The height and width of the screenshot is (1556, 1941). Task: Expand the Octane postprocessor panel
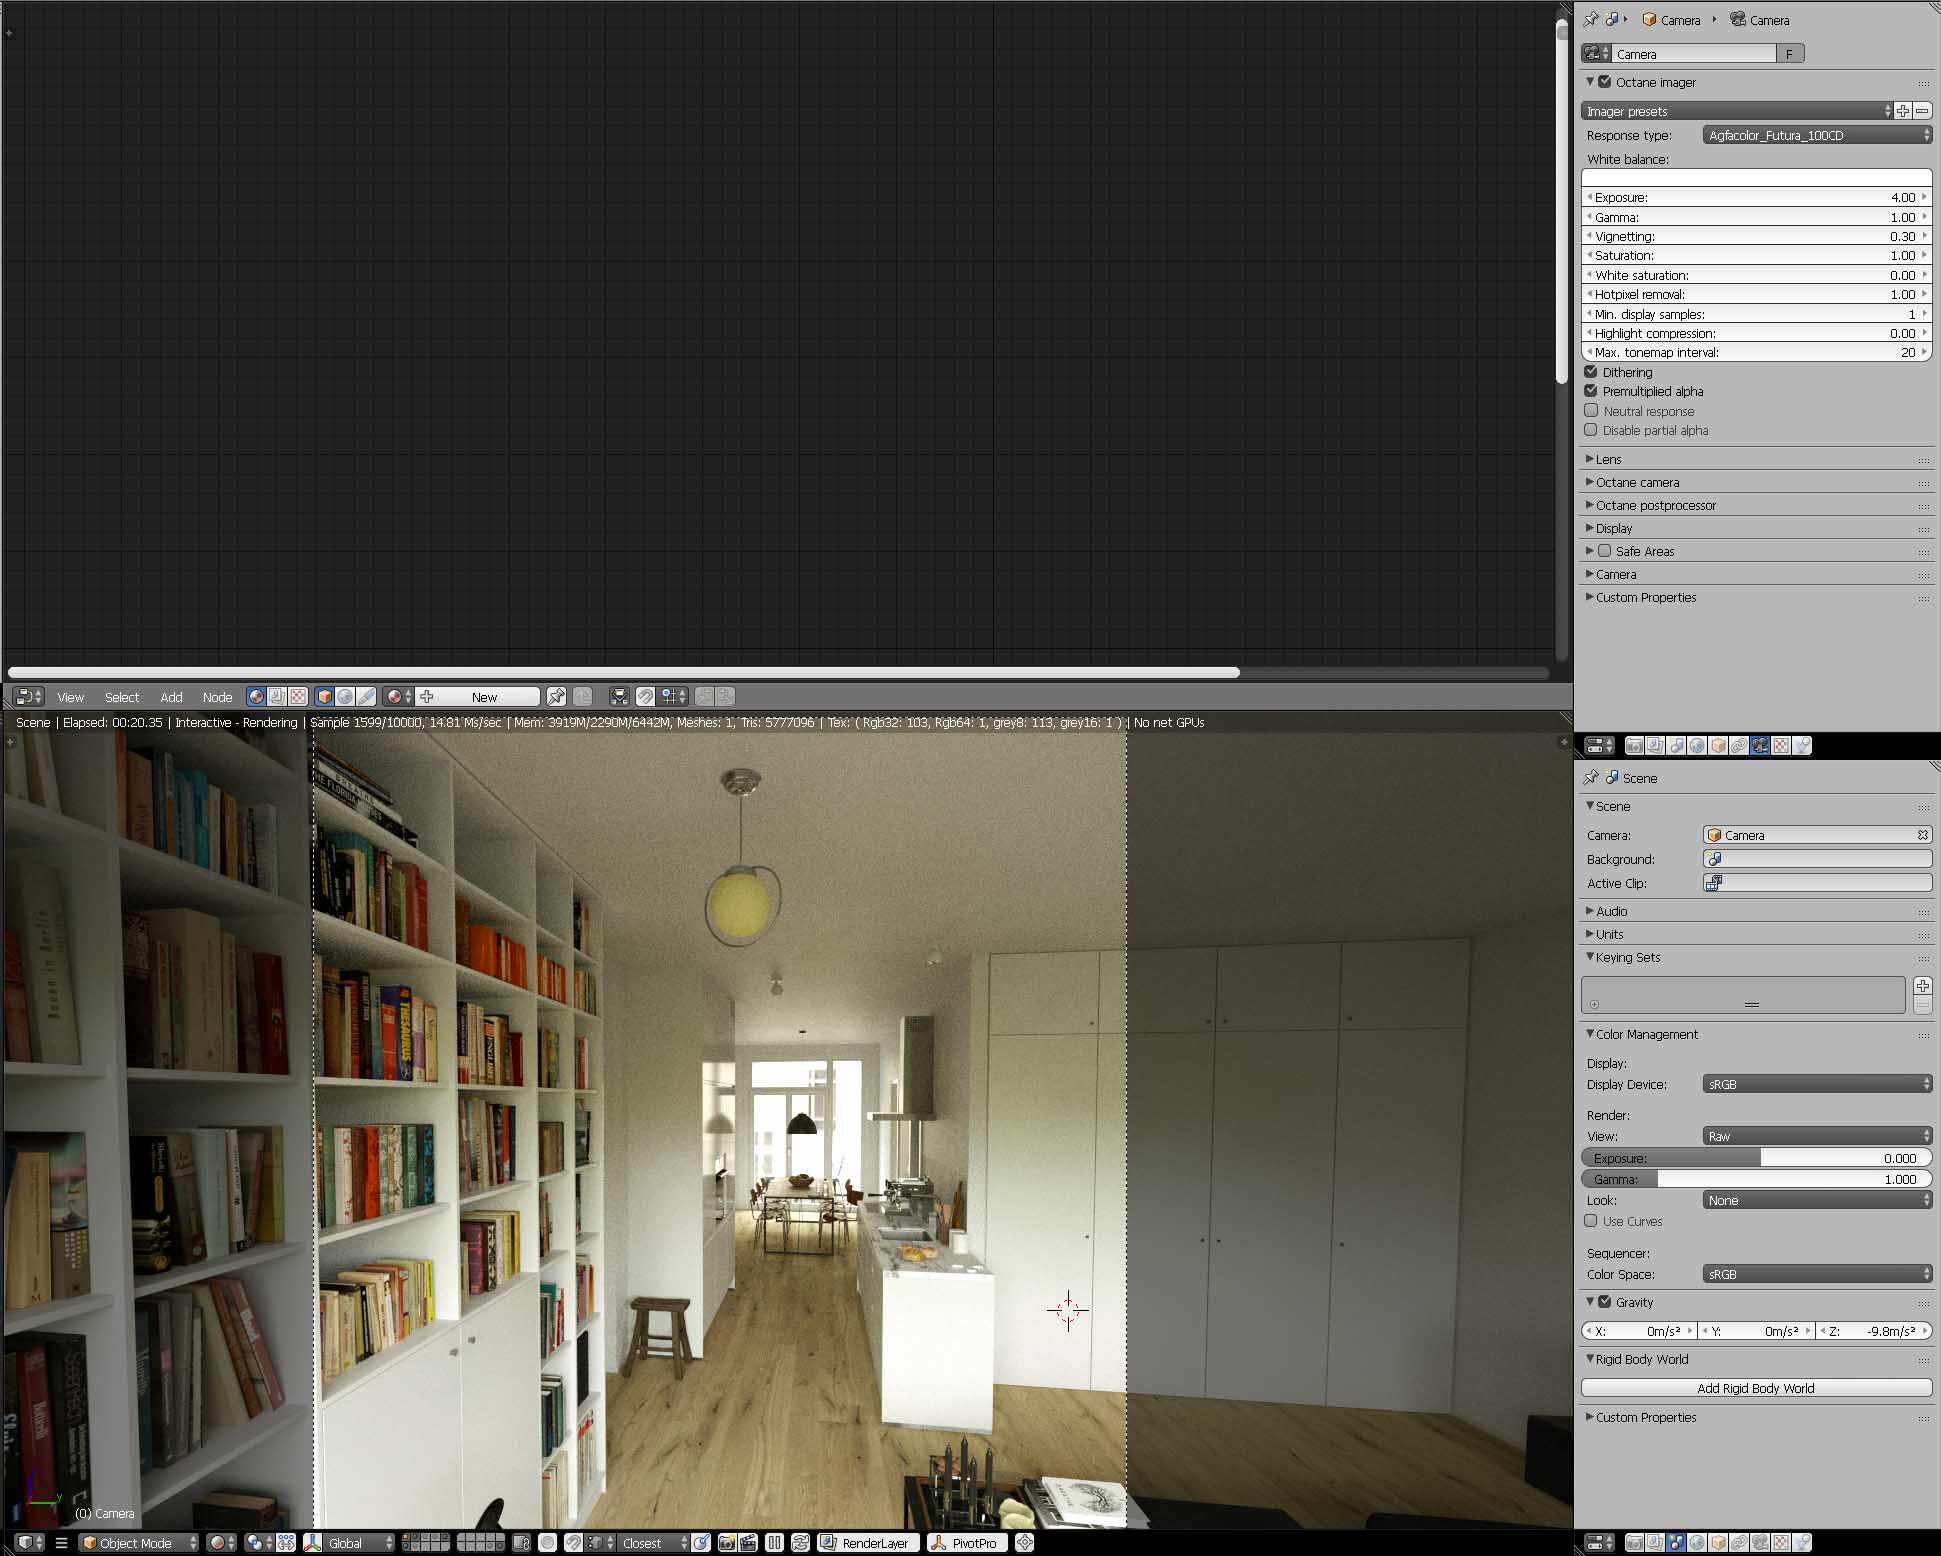(x=1655, y=506)
